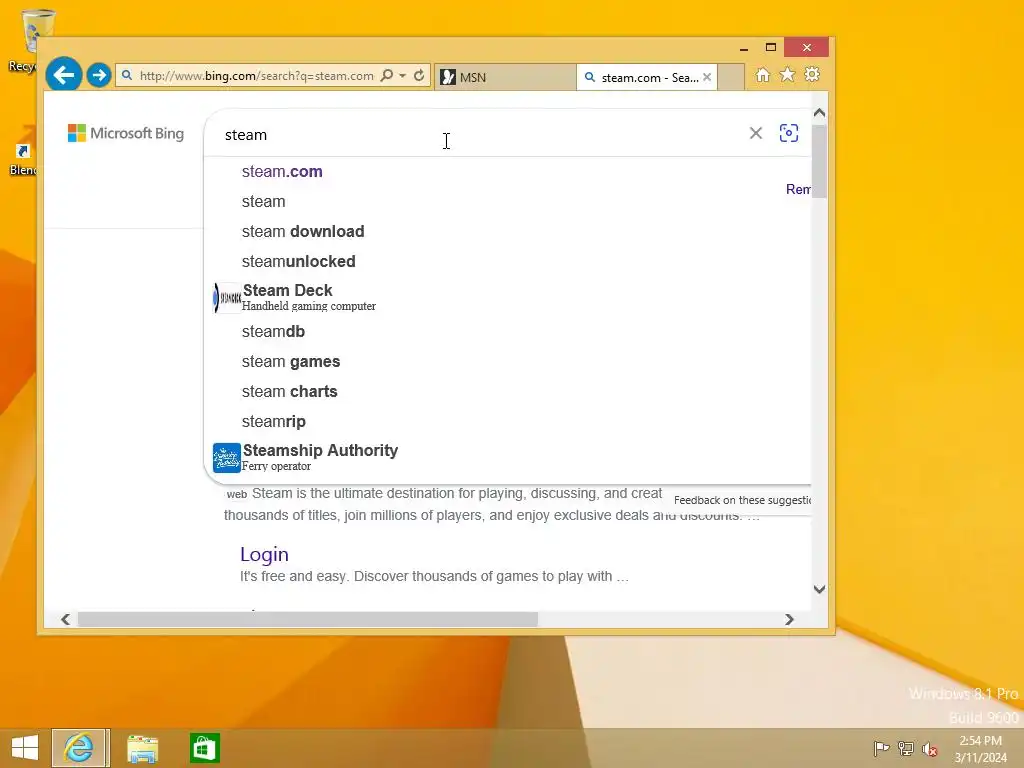Open the Login search result link
This screenshot has height=768, width=1024.
pyautogui.click(x=264, y=554)
